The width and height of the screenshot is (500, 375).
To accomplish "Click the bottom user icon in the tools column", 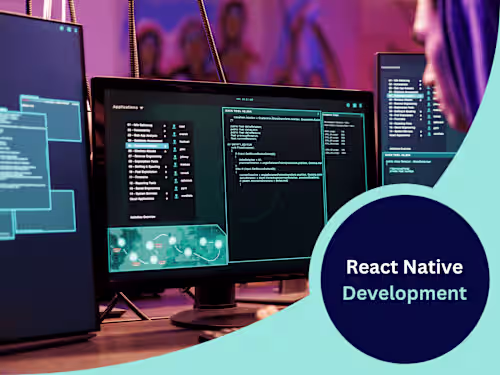I will 176,197.
